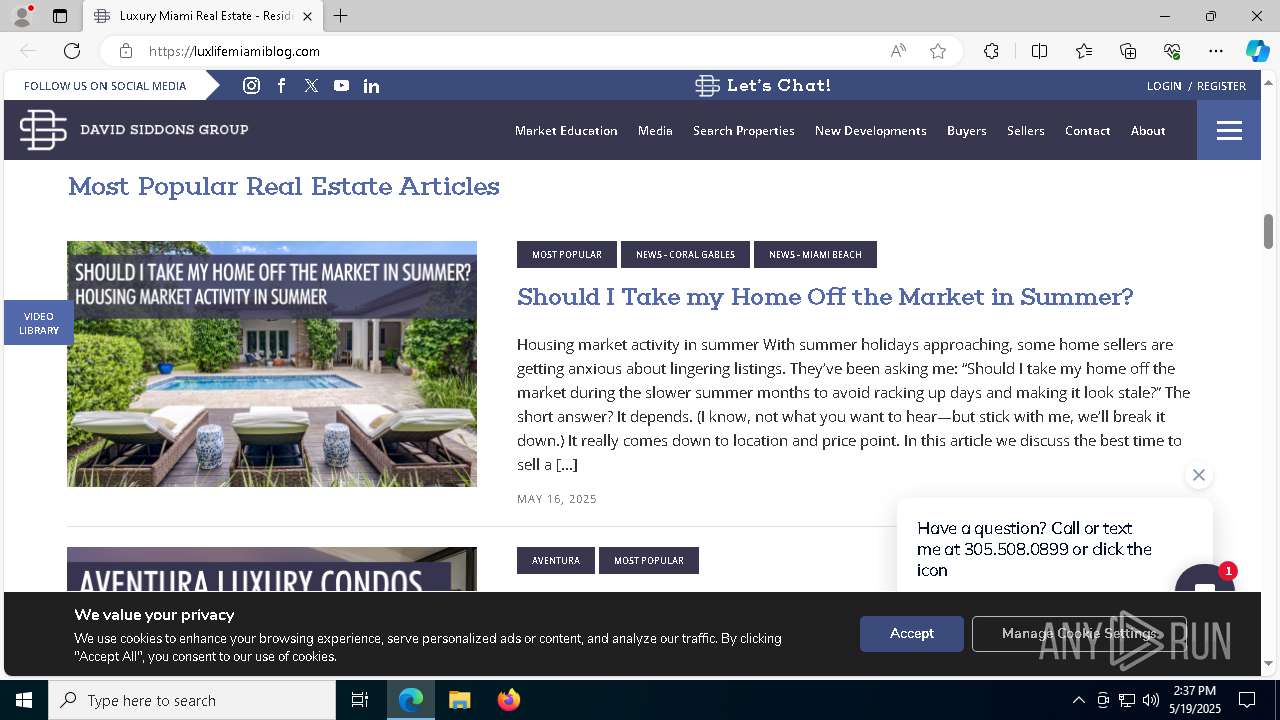Image resolution: width=1280 pixels, height=720 pixels.
Task: Open the LinkedIn social icon
Action: tap(371, 86)
